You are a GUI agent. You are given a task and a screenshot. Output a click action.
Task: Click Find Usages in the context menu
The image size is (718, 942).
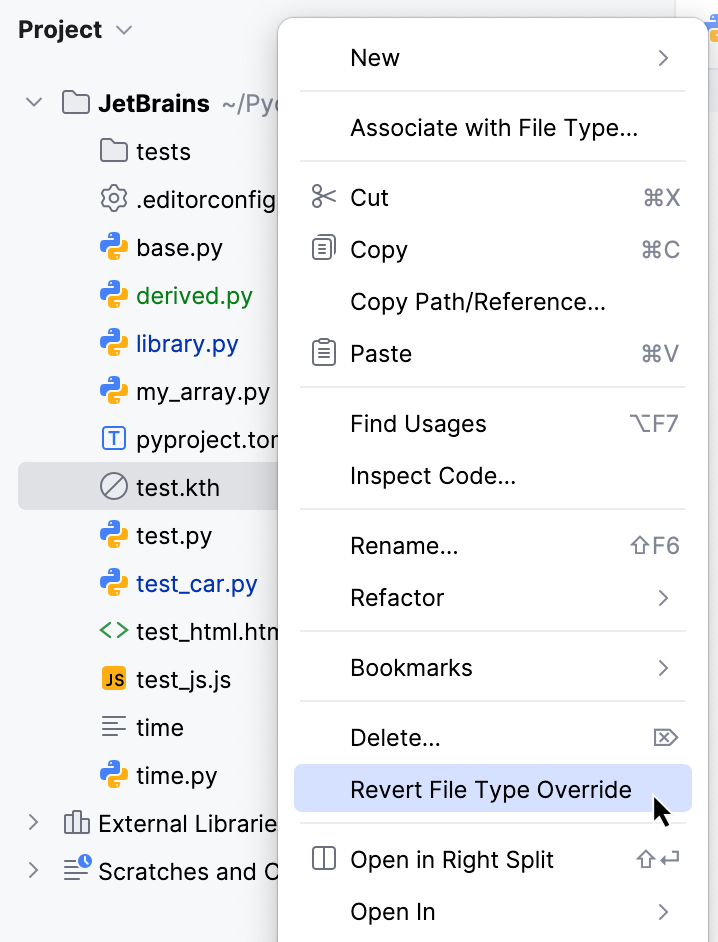pyautogui.click(x=418, y=424)
